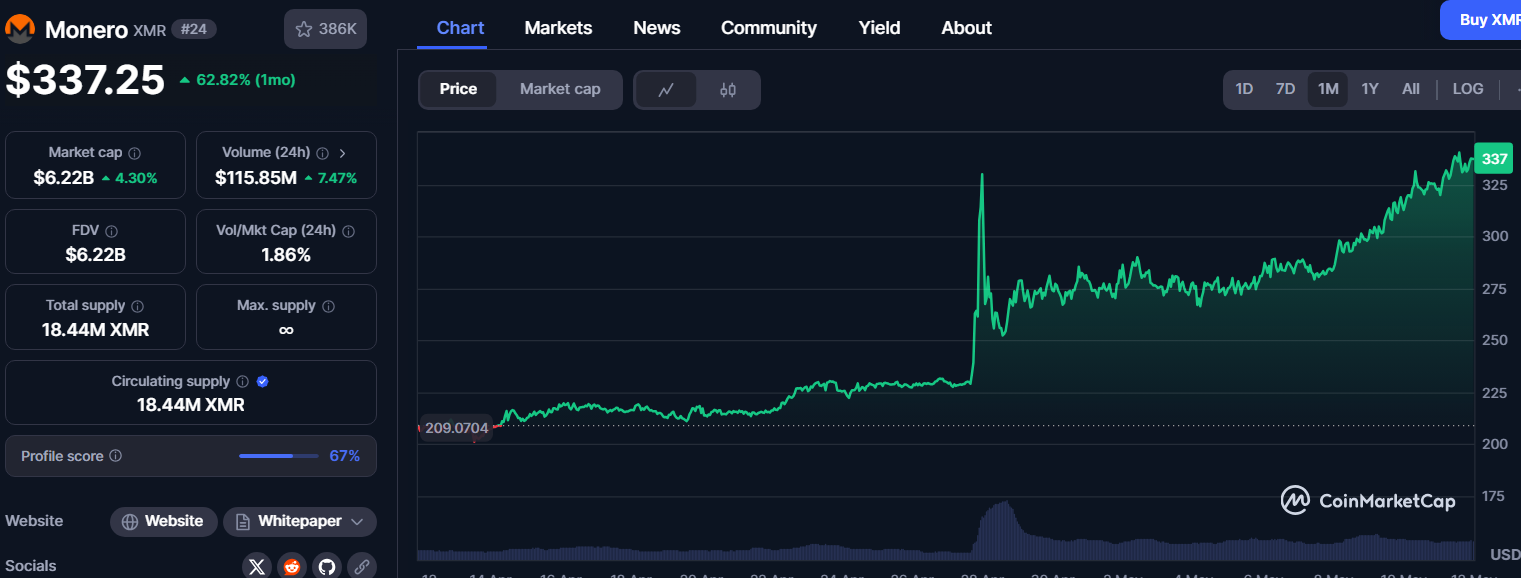Select the Price chart toggle
The height and width of the screenshot is (578, 1521).
click(458, 89)
